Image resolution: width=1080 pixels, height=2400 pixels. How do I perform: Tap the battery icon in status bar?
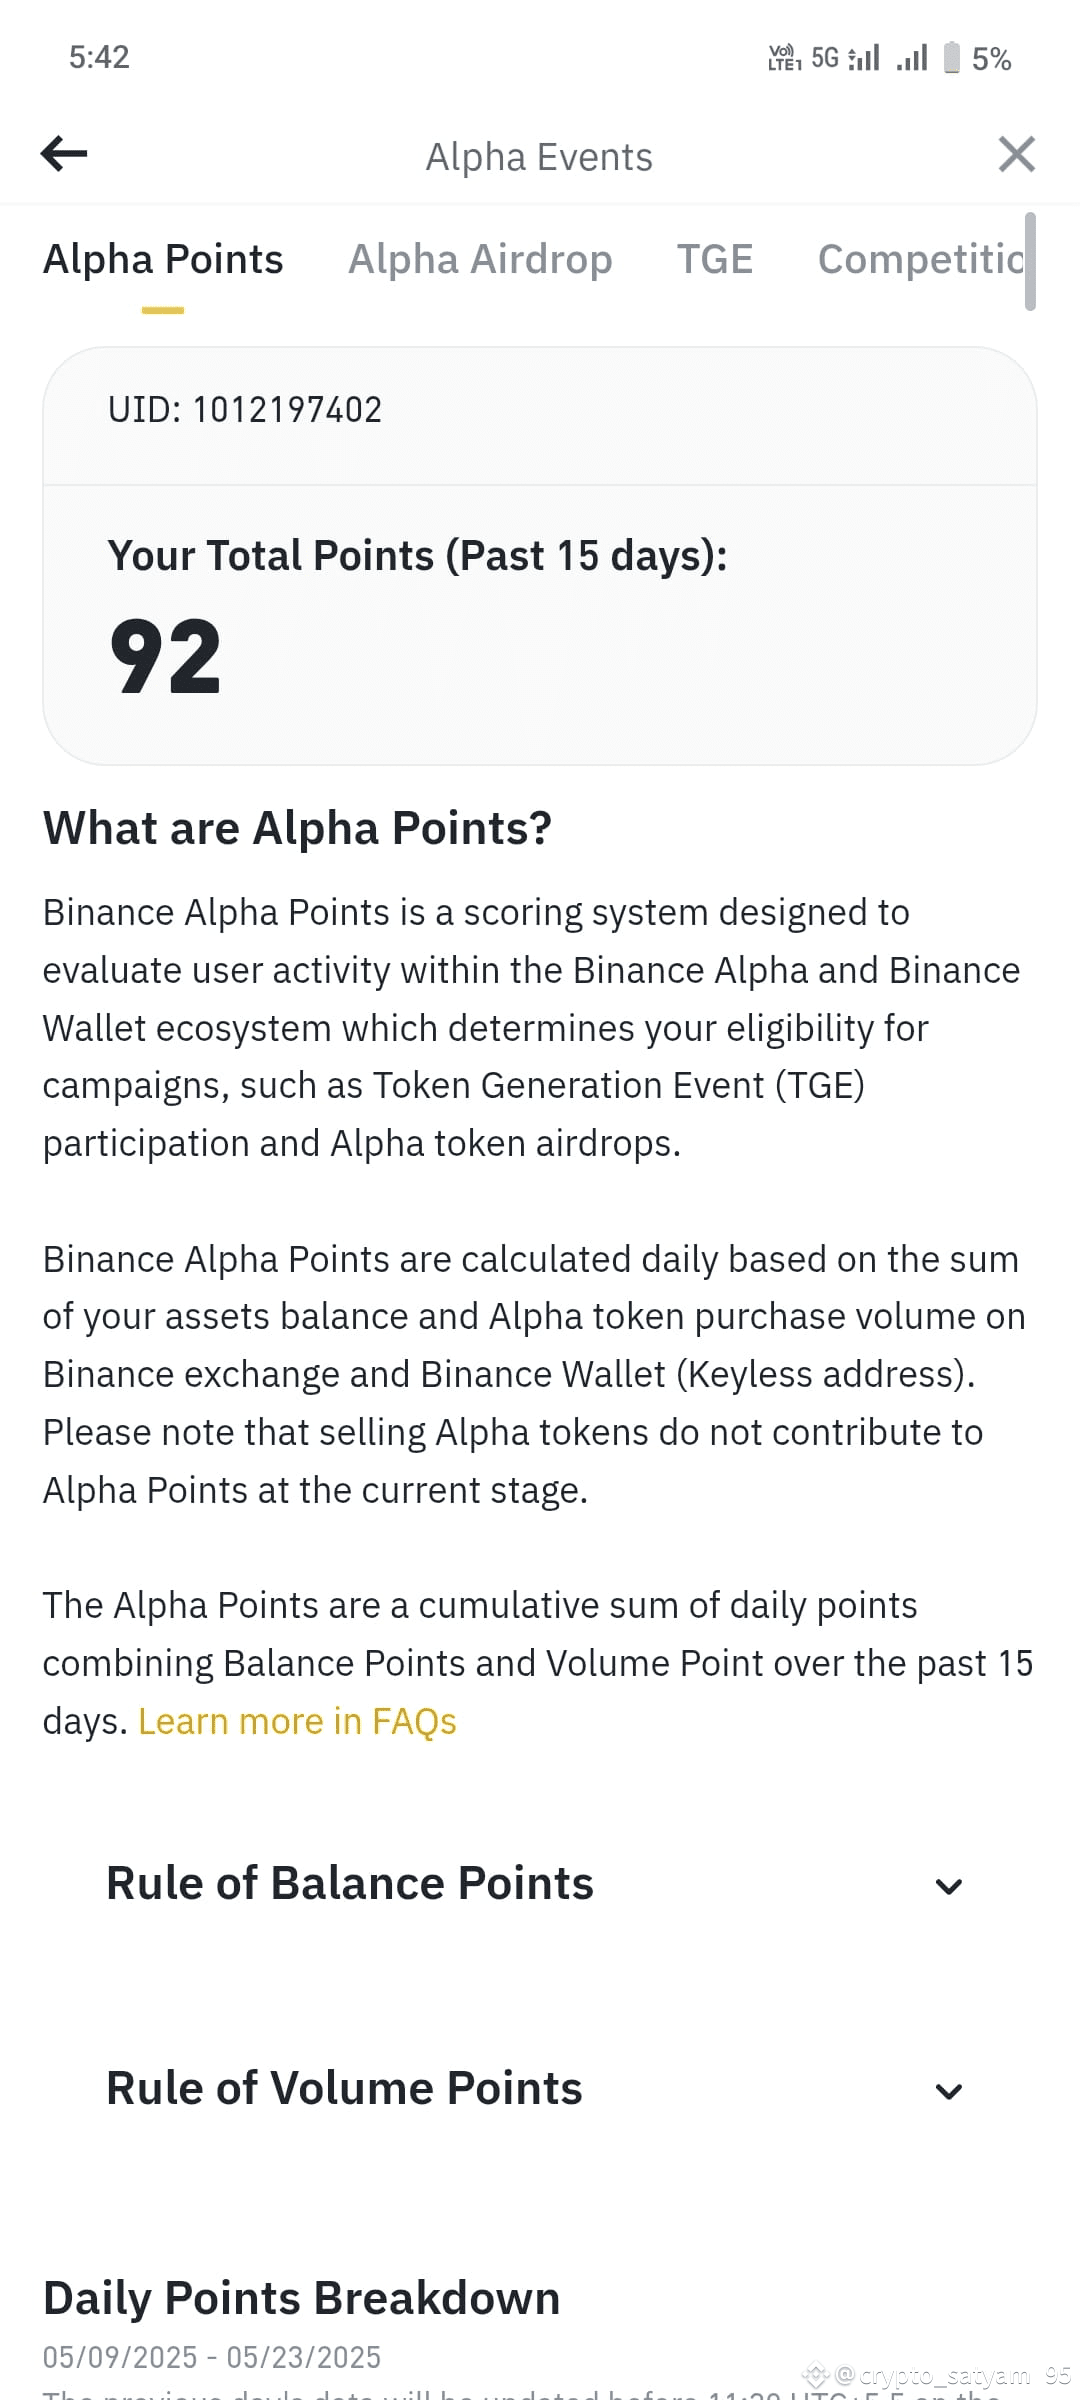(952, 58)
